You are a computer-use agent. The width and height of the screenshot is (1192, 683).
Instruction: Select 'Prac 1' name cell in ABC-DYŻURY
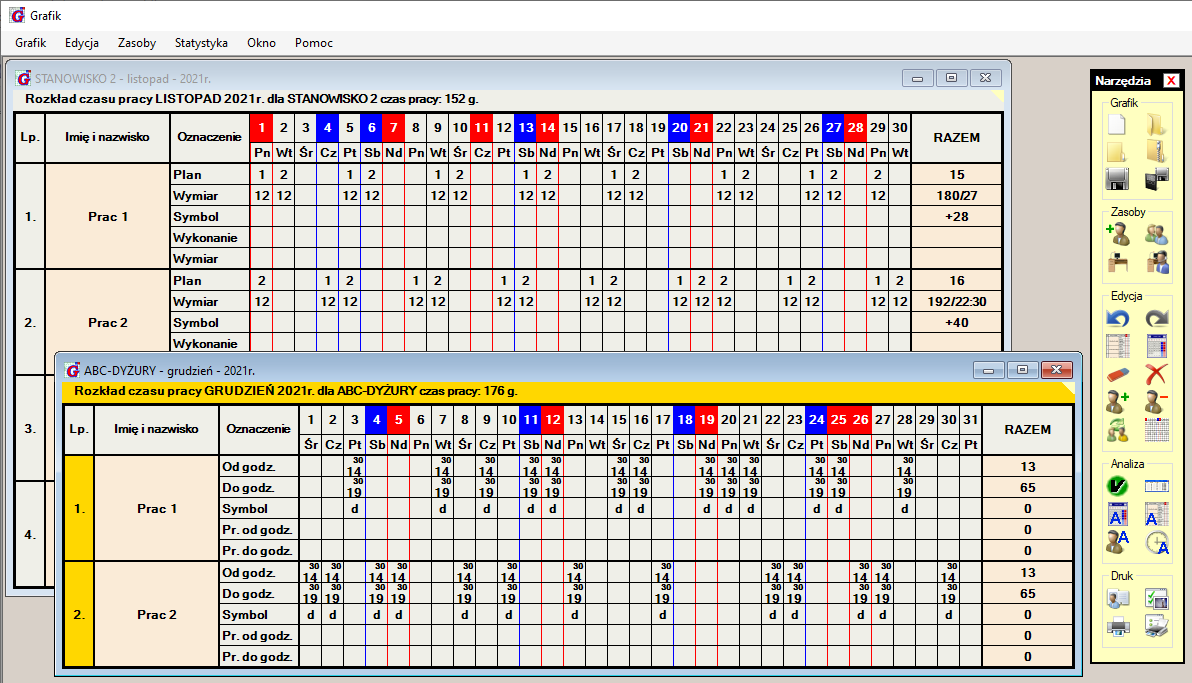tap(157, 508)
